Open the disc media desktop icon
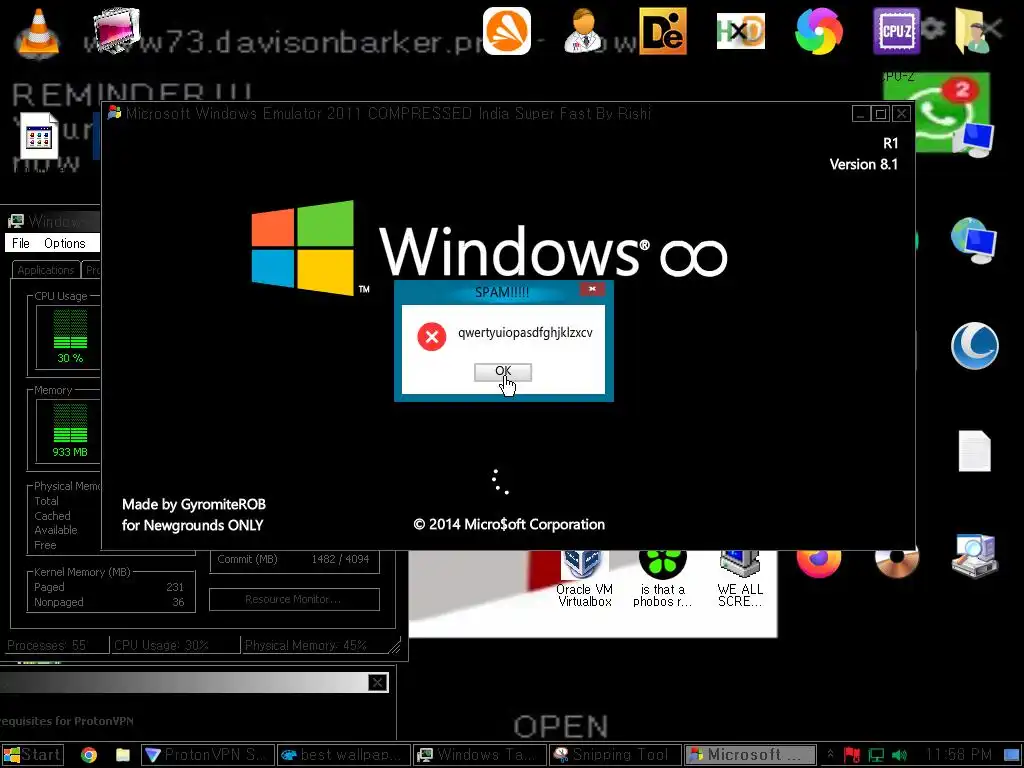 tap(897, 564)
